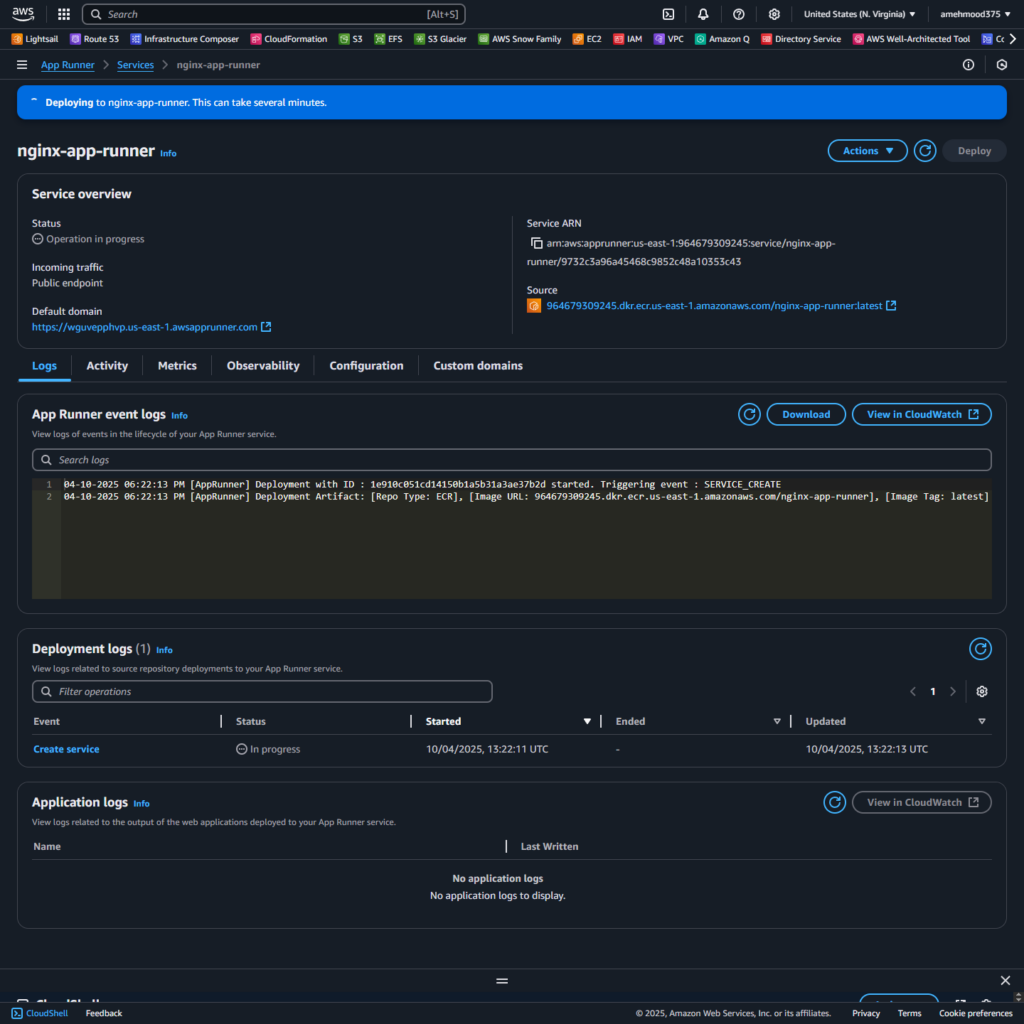Open AWS Snow Family shortcut
The height and width of the screenshot is (1024, 1024).
click(520, 39)
